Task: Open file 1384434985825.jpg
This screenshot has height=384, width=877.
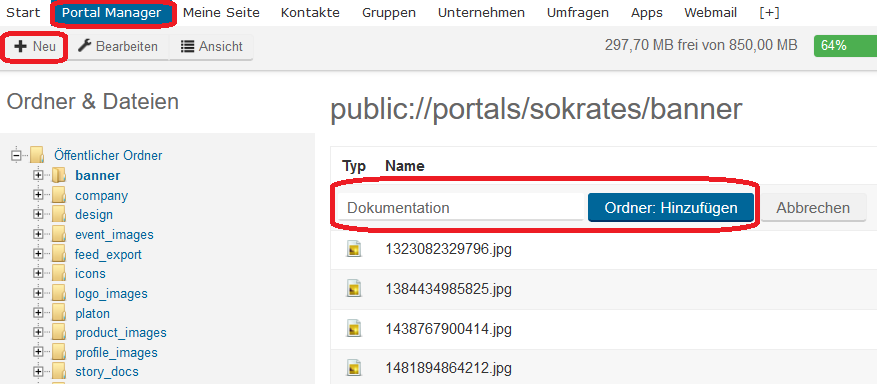Action: click(x=449, y=289)
